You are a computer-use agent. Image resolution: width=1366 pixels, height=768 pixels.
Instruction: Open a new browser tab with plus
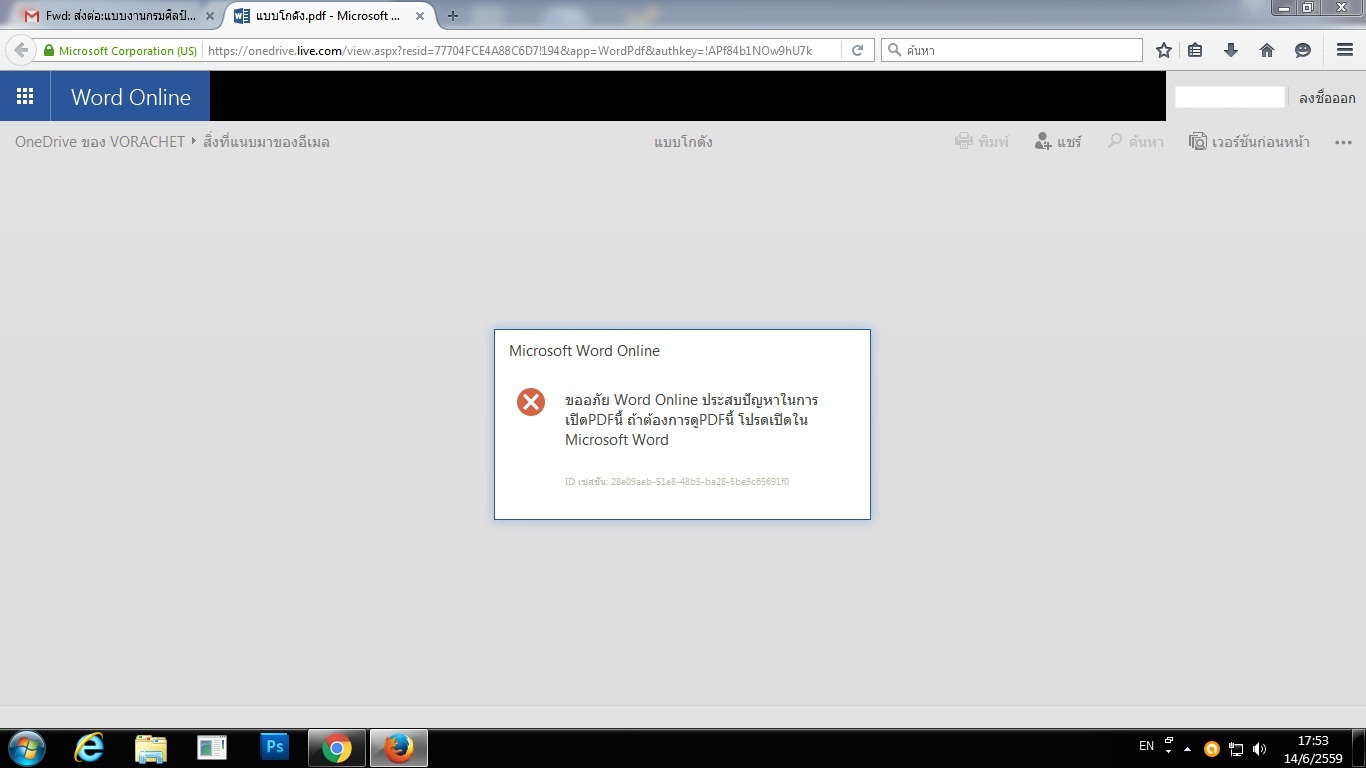point(453,16)
